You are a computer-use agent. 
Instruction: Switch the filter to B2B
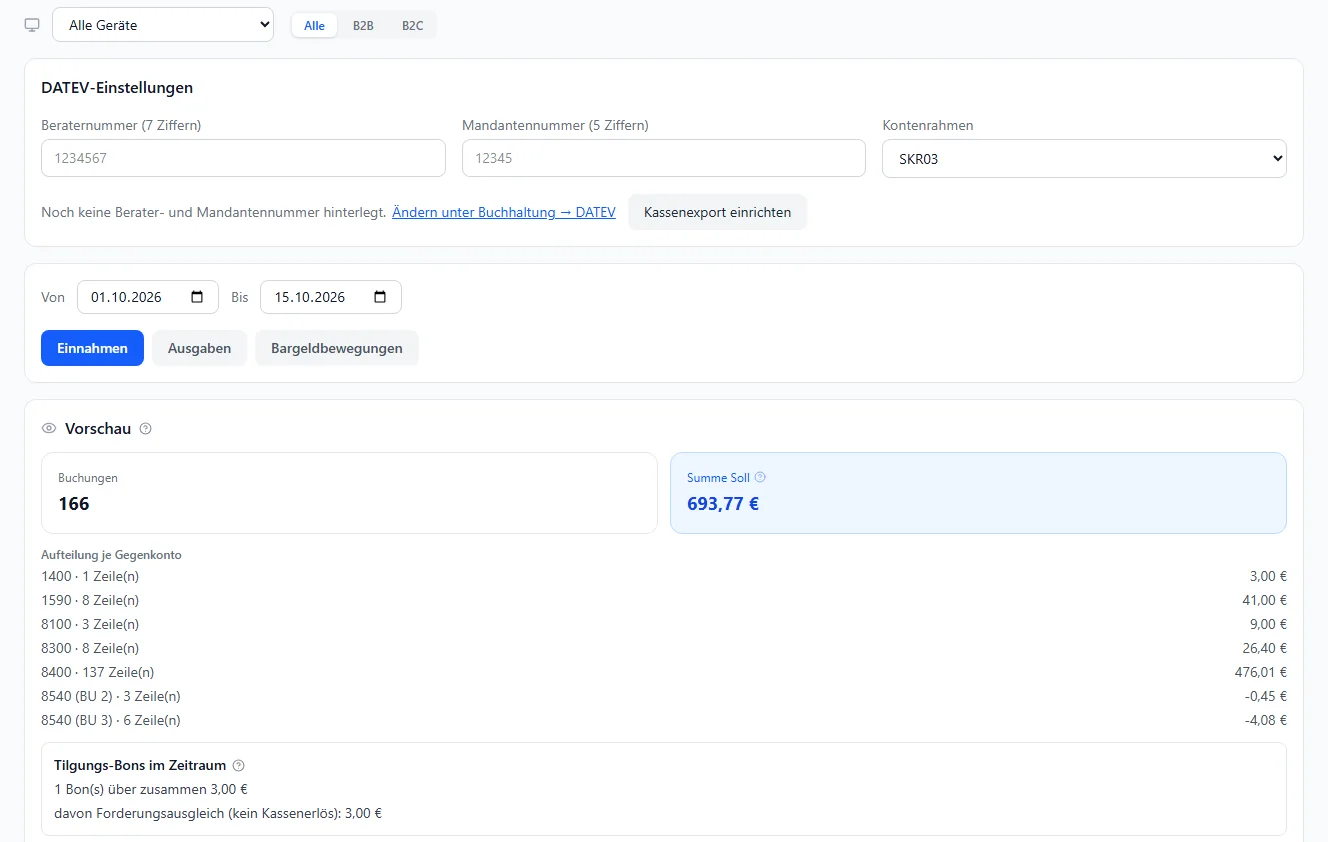363,26
